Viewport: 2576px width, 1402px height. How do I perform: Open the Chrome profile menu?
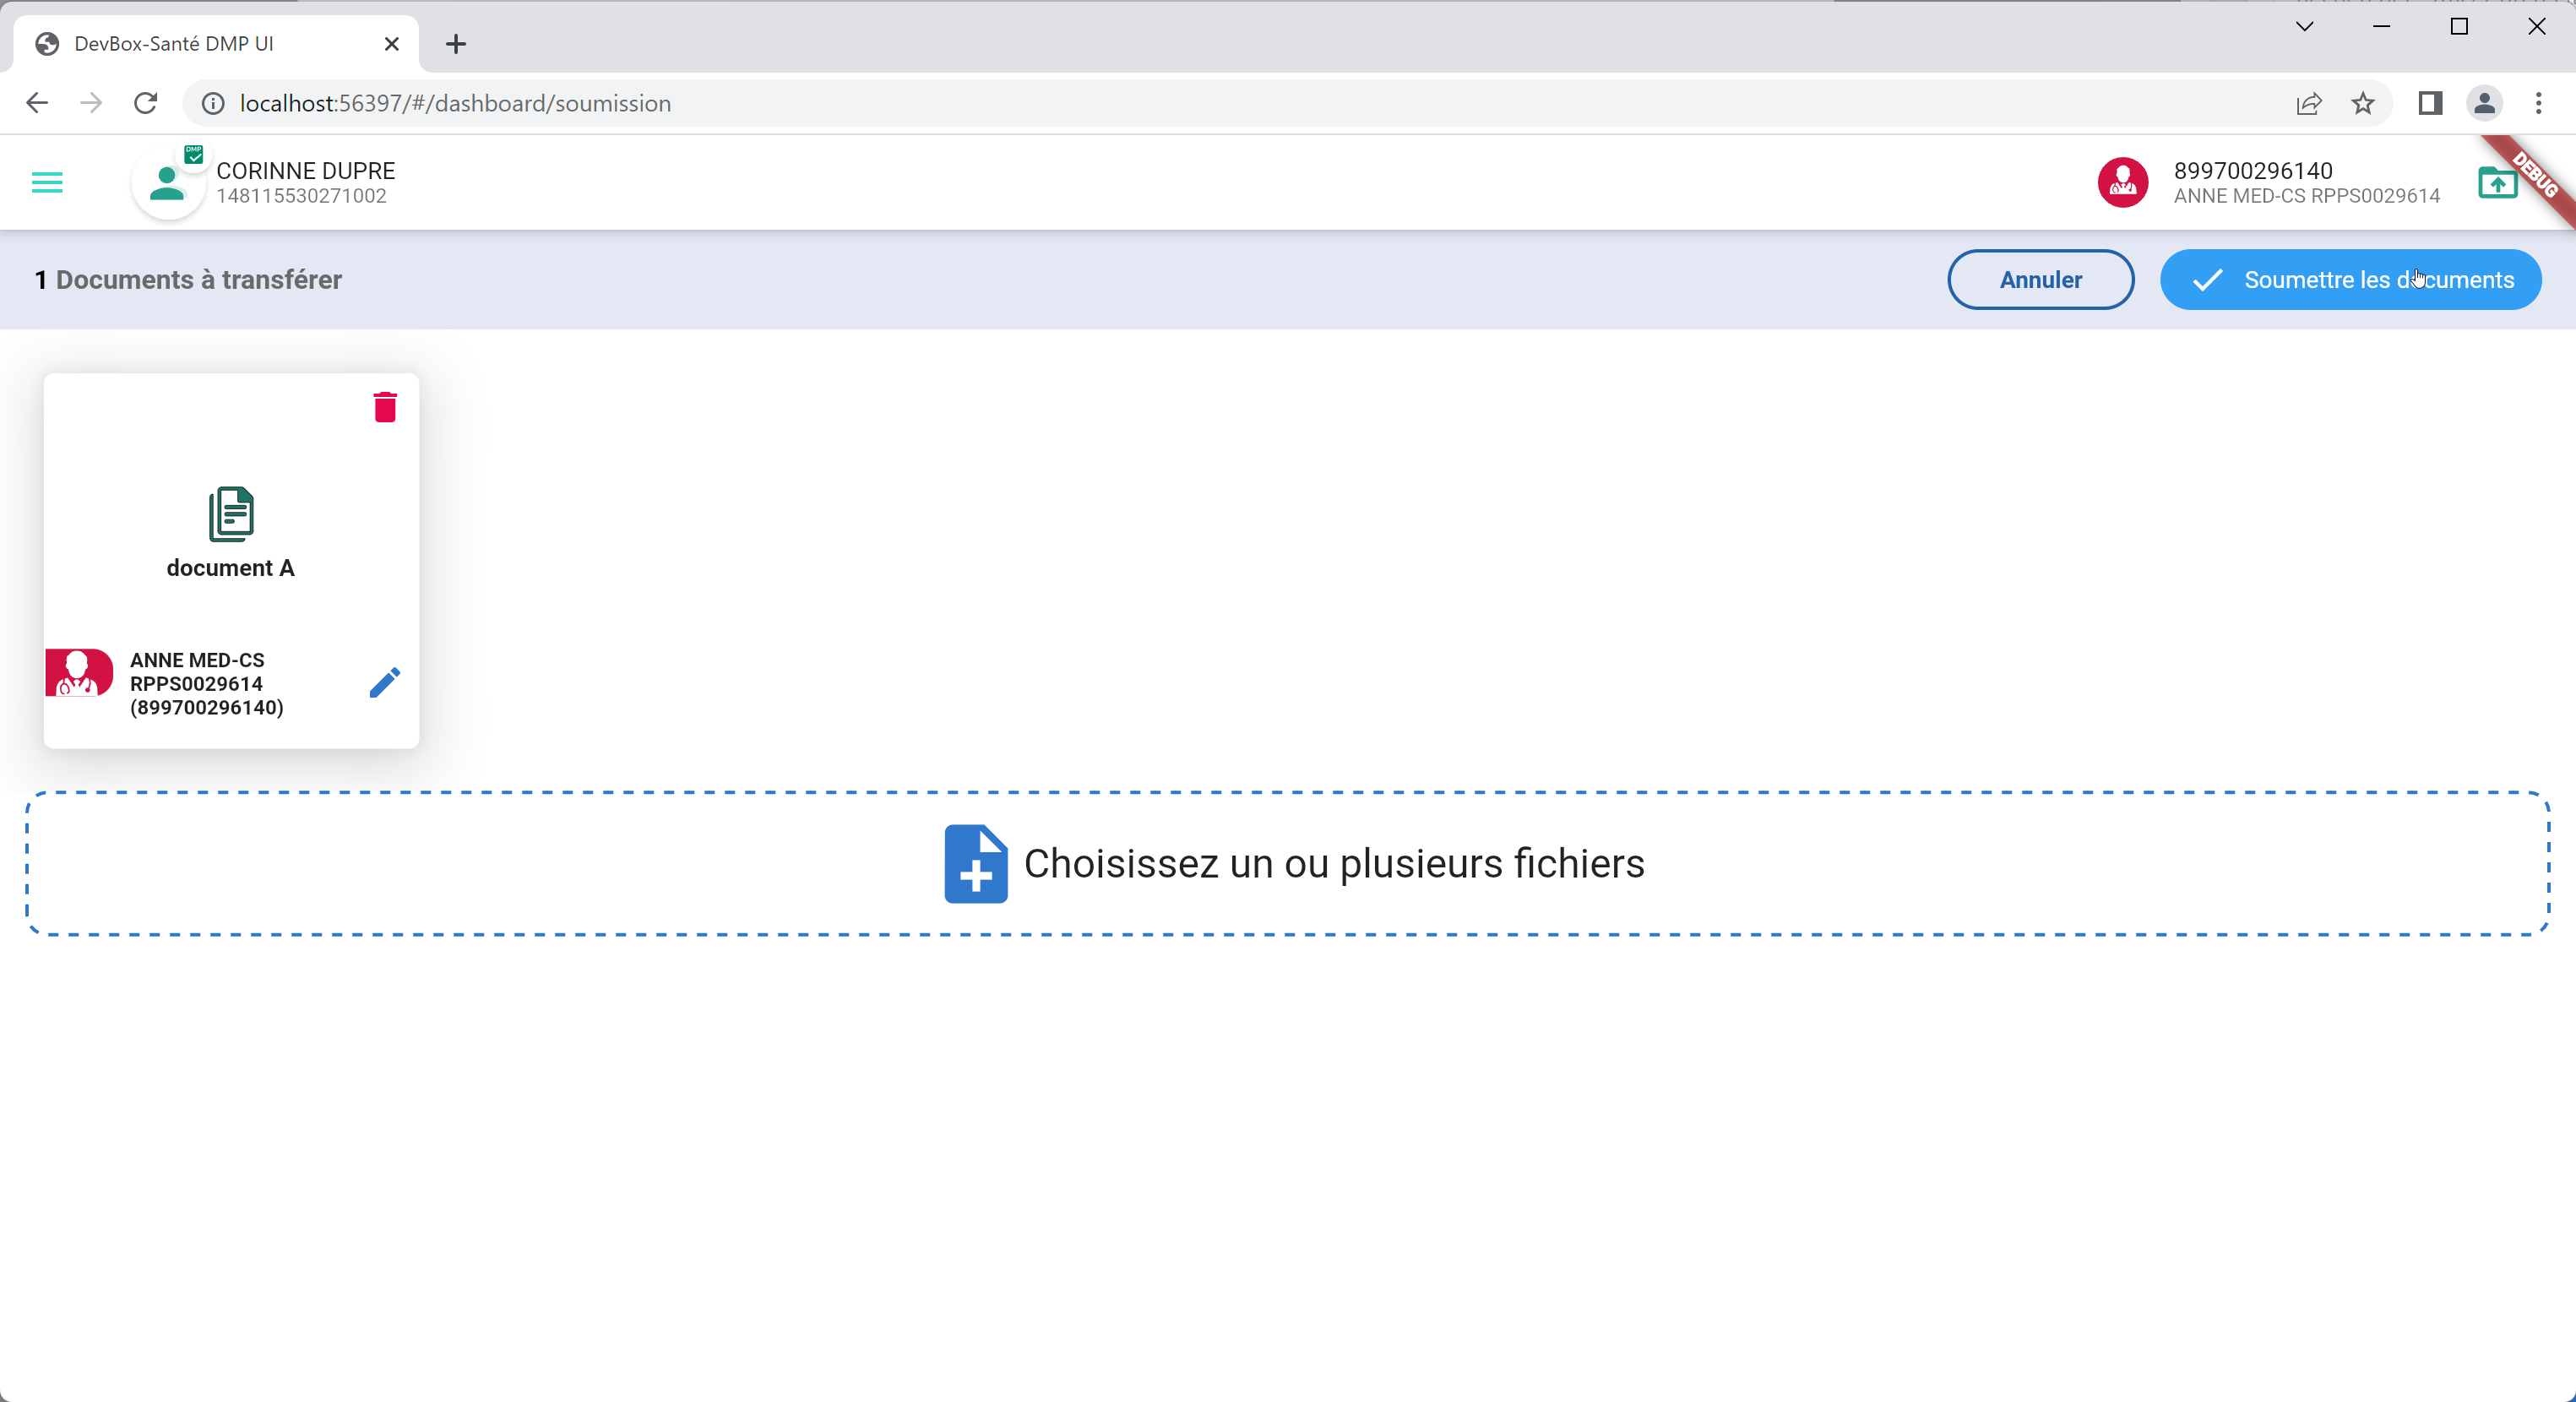click(x=2484, y=103)
